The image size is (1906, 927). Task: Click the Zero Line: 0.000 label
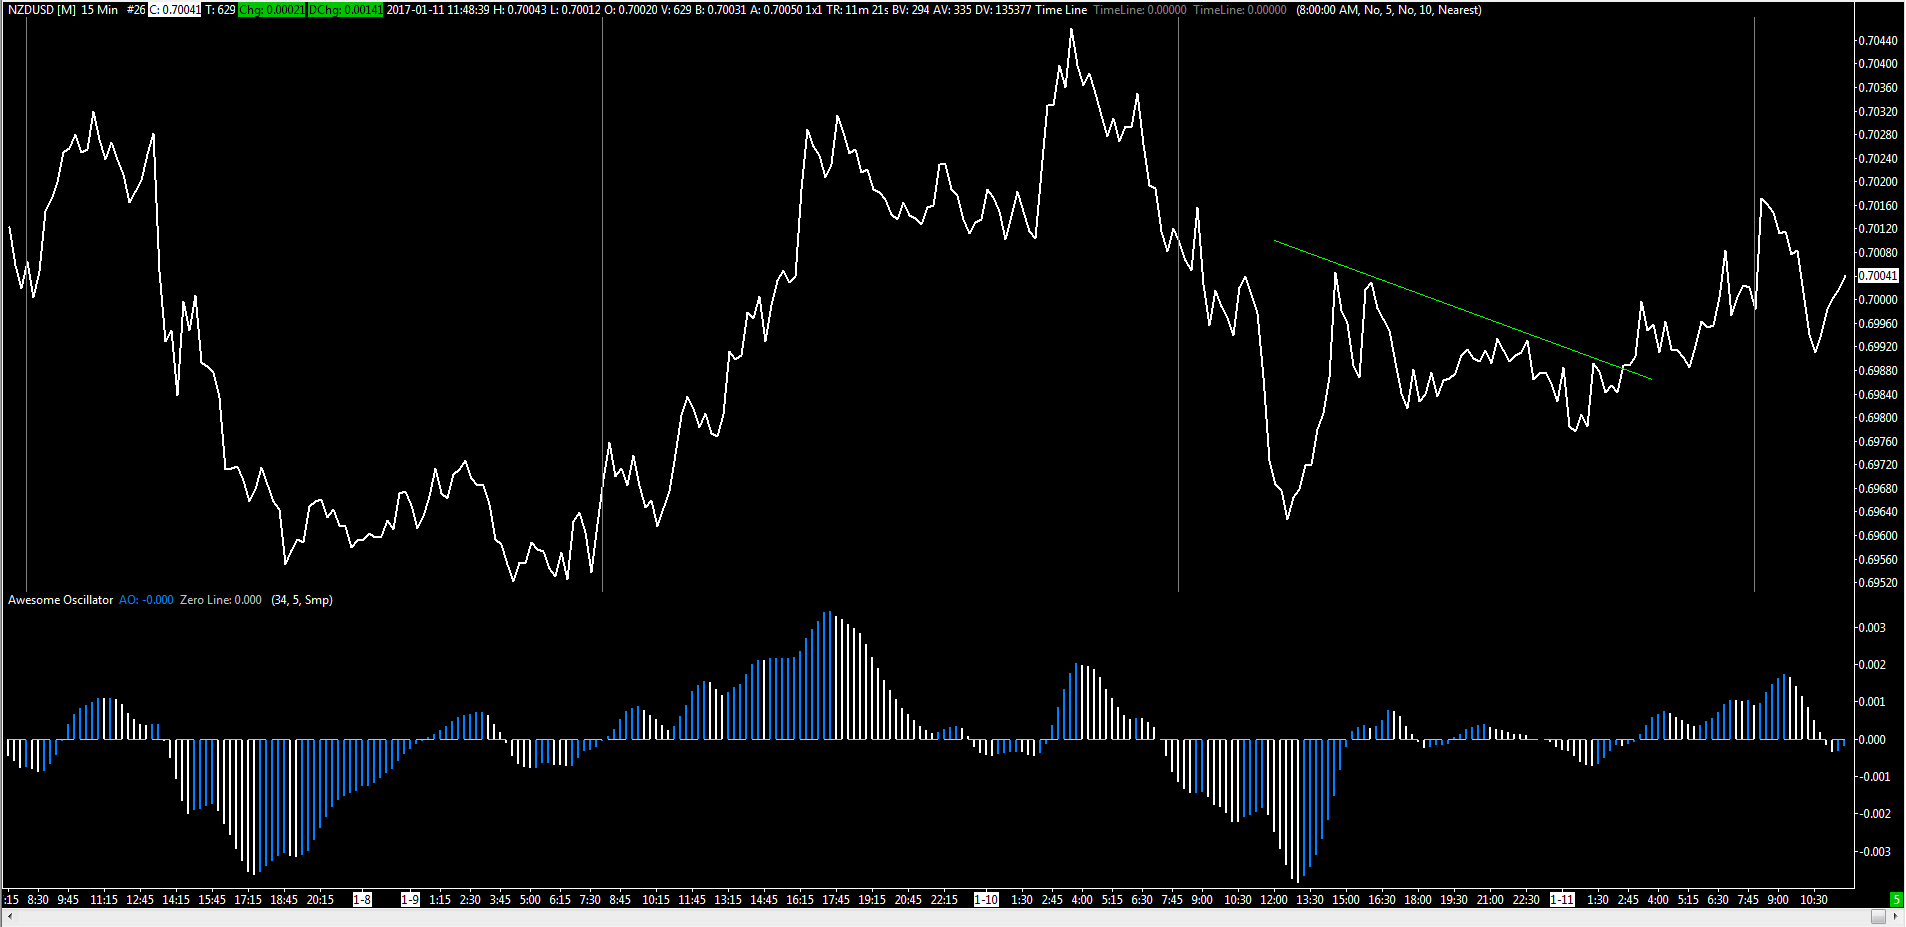tap(221, 600)
